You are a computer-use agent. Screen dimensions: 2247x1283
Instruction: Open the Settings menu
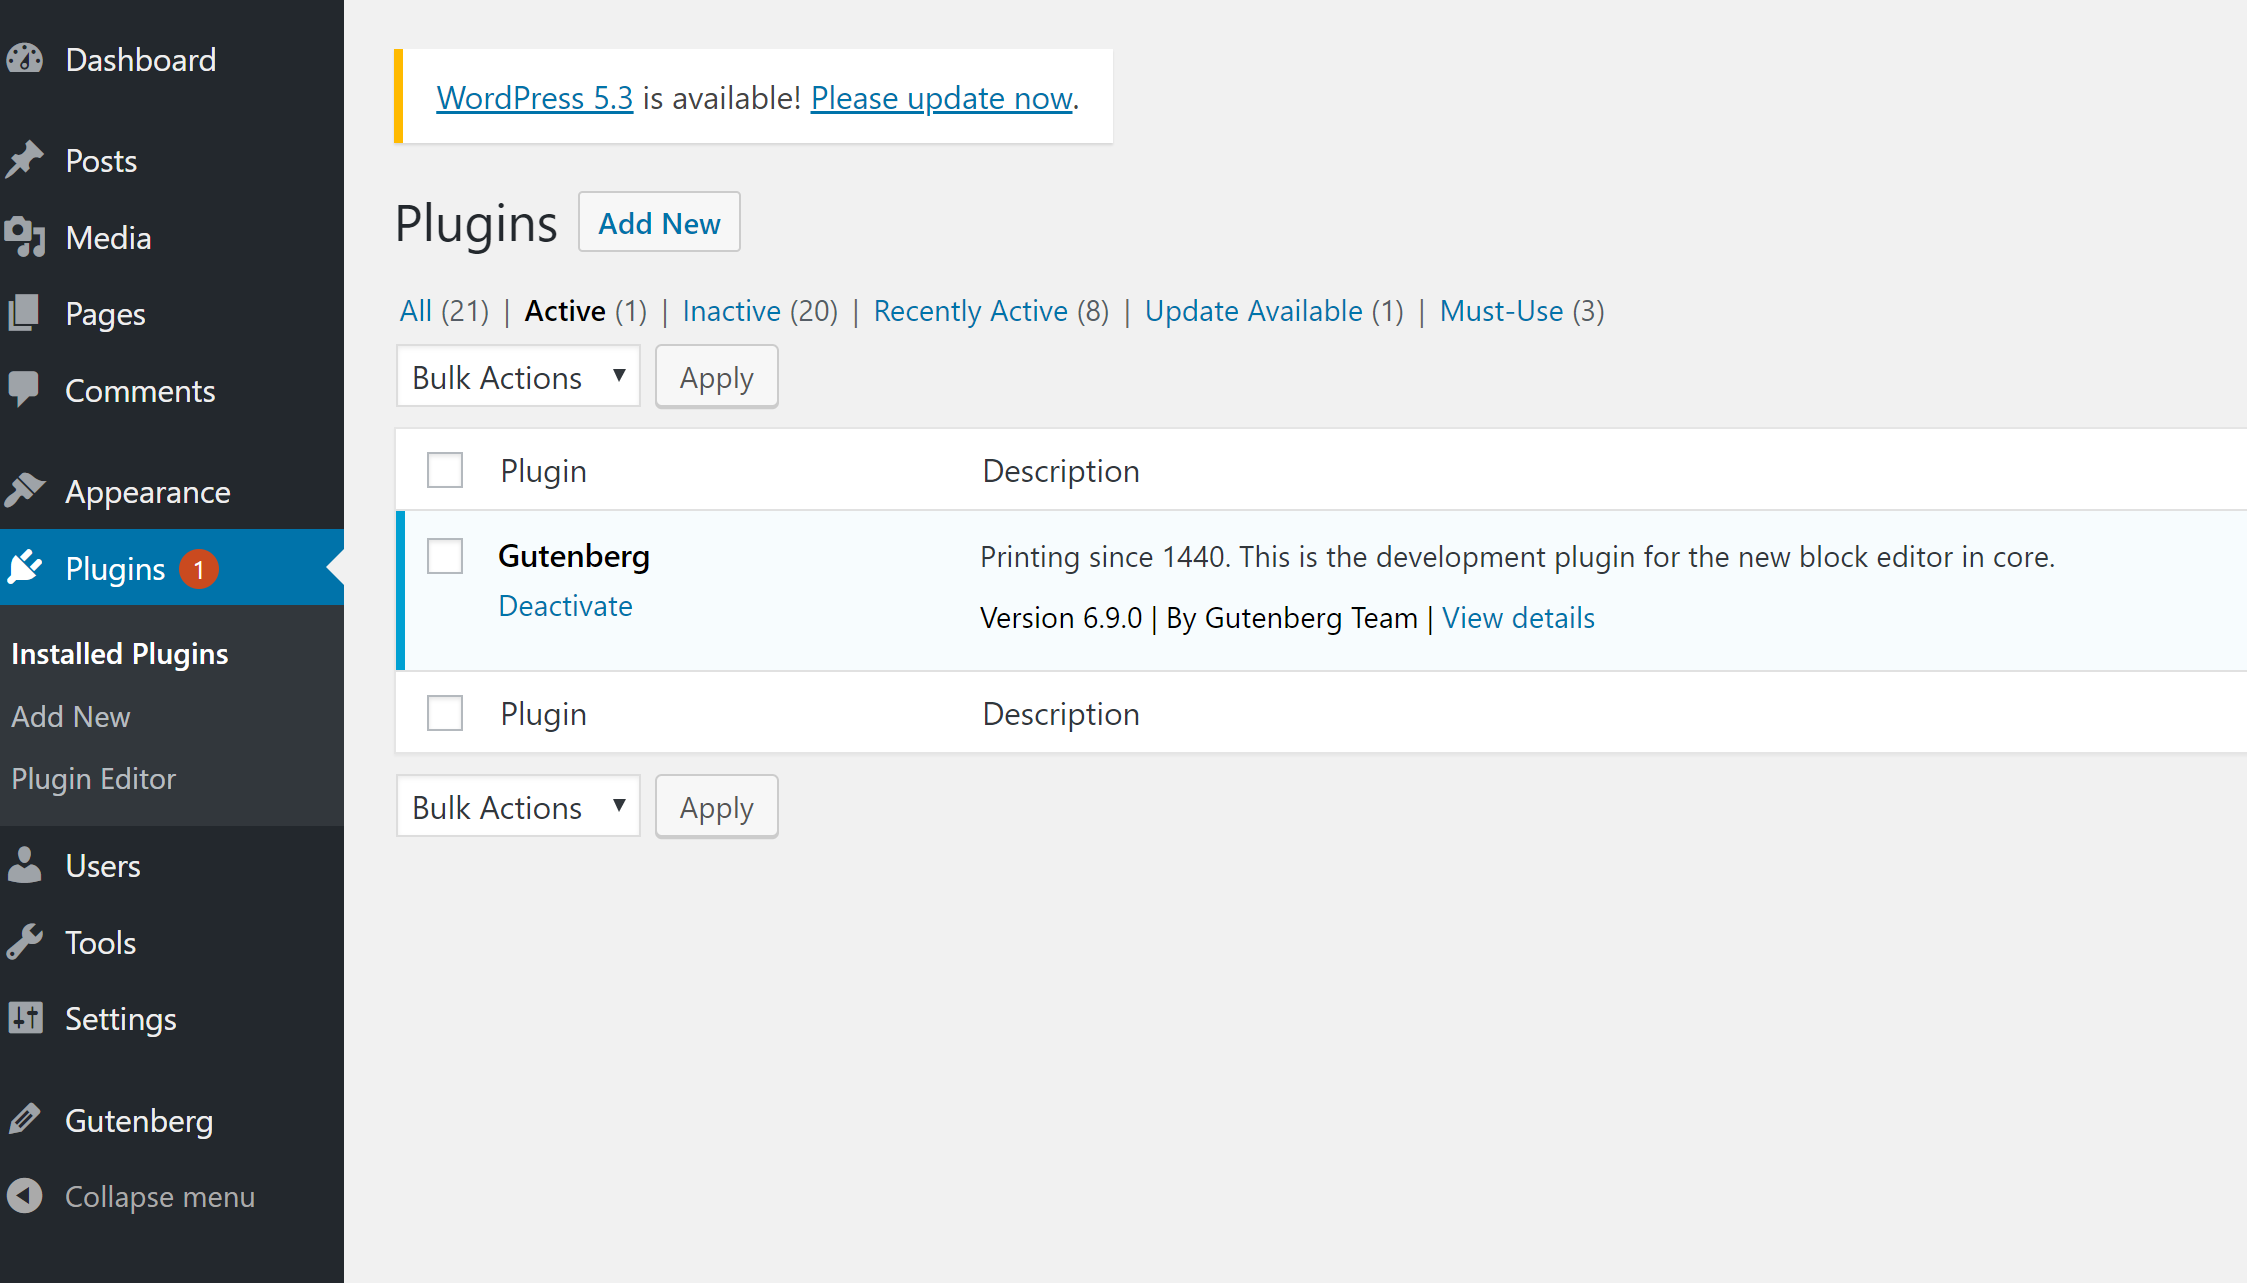click(121, 1019)
